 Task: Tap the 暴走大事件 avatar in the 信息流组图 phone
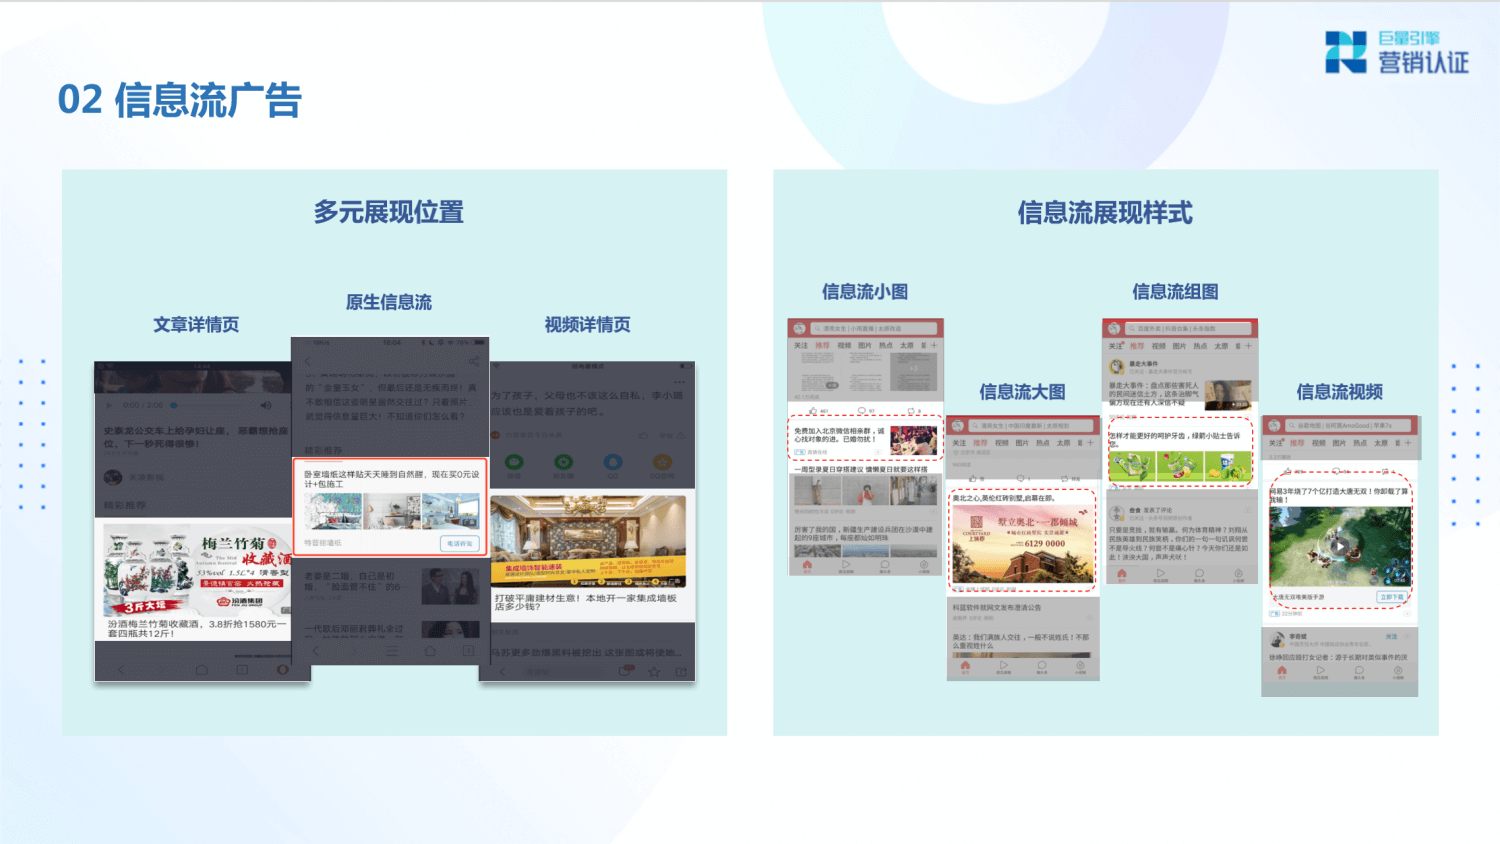pyautogui.click(x=1116, y=366)
